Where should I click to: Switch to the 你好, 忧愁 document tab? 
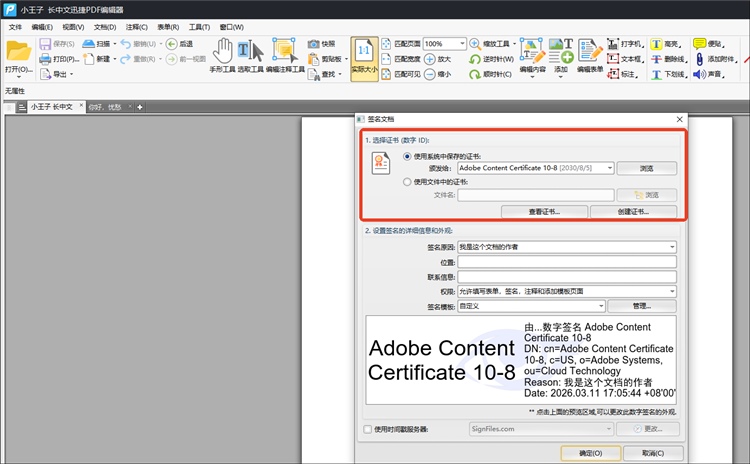pyautogui.click(x=110, y=107)
